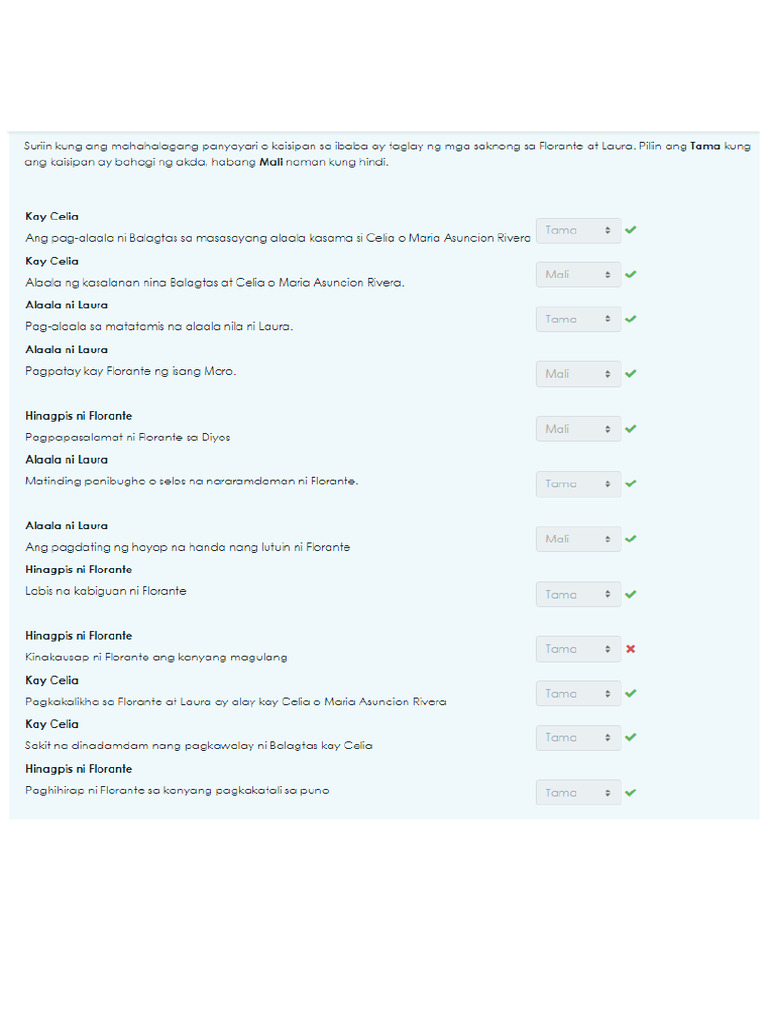Click green checkmark for "Pagpapasalamat ni Florante sa Diyos"
The height and width of the screenshot is (1024, 768).
pyautogui.click(x=631, y=428)
